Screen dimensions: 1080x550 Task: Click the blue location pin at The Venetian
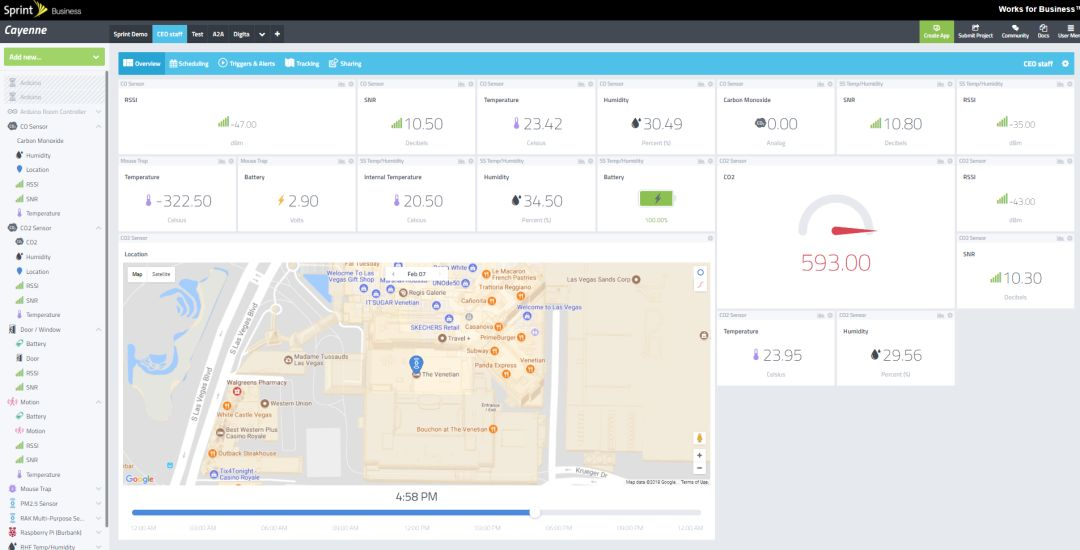[x=416, y=364]
